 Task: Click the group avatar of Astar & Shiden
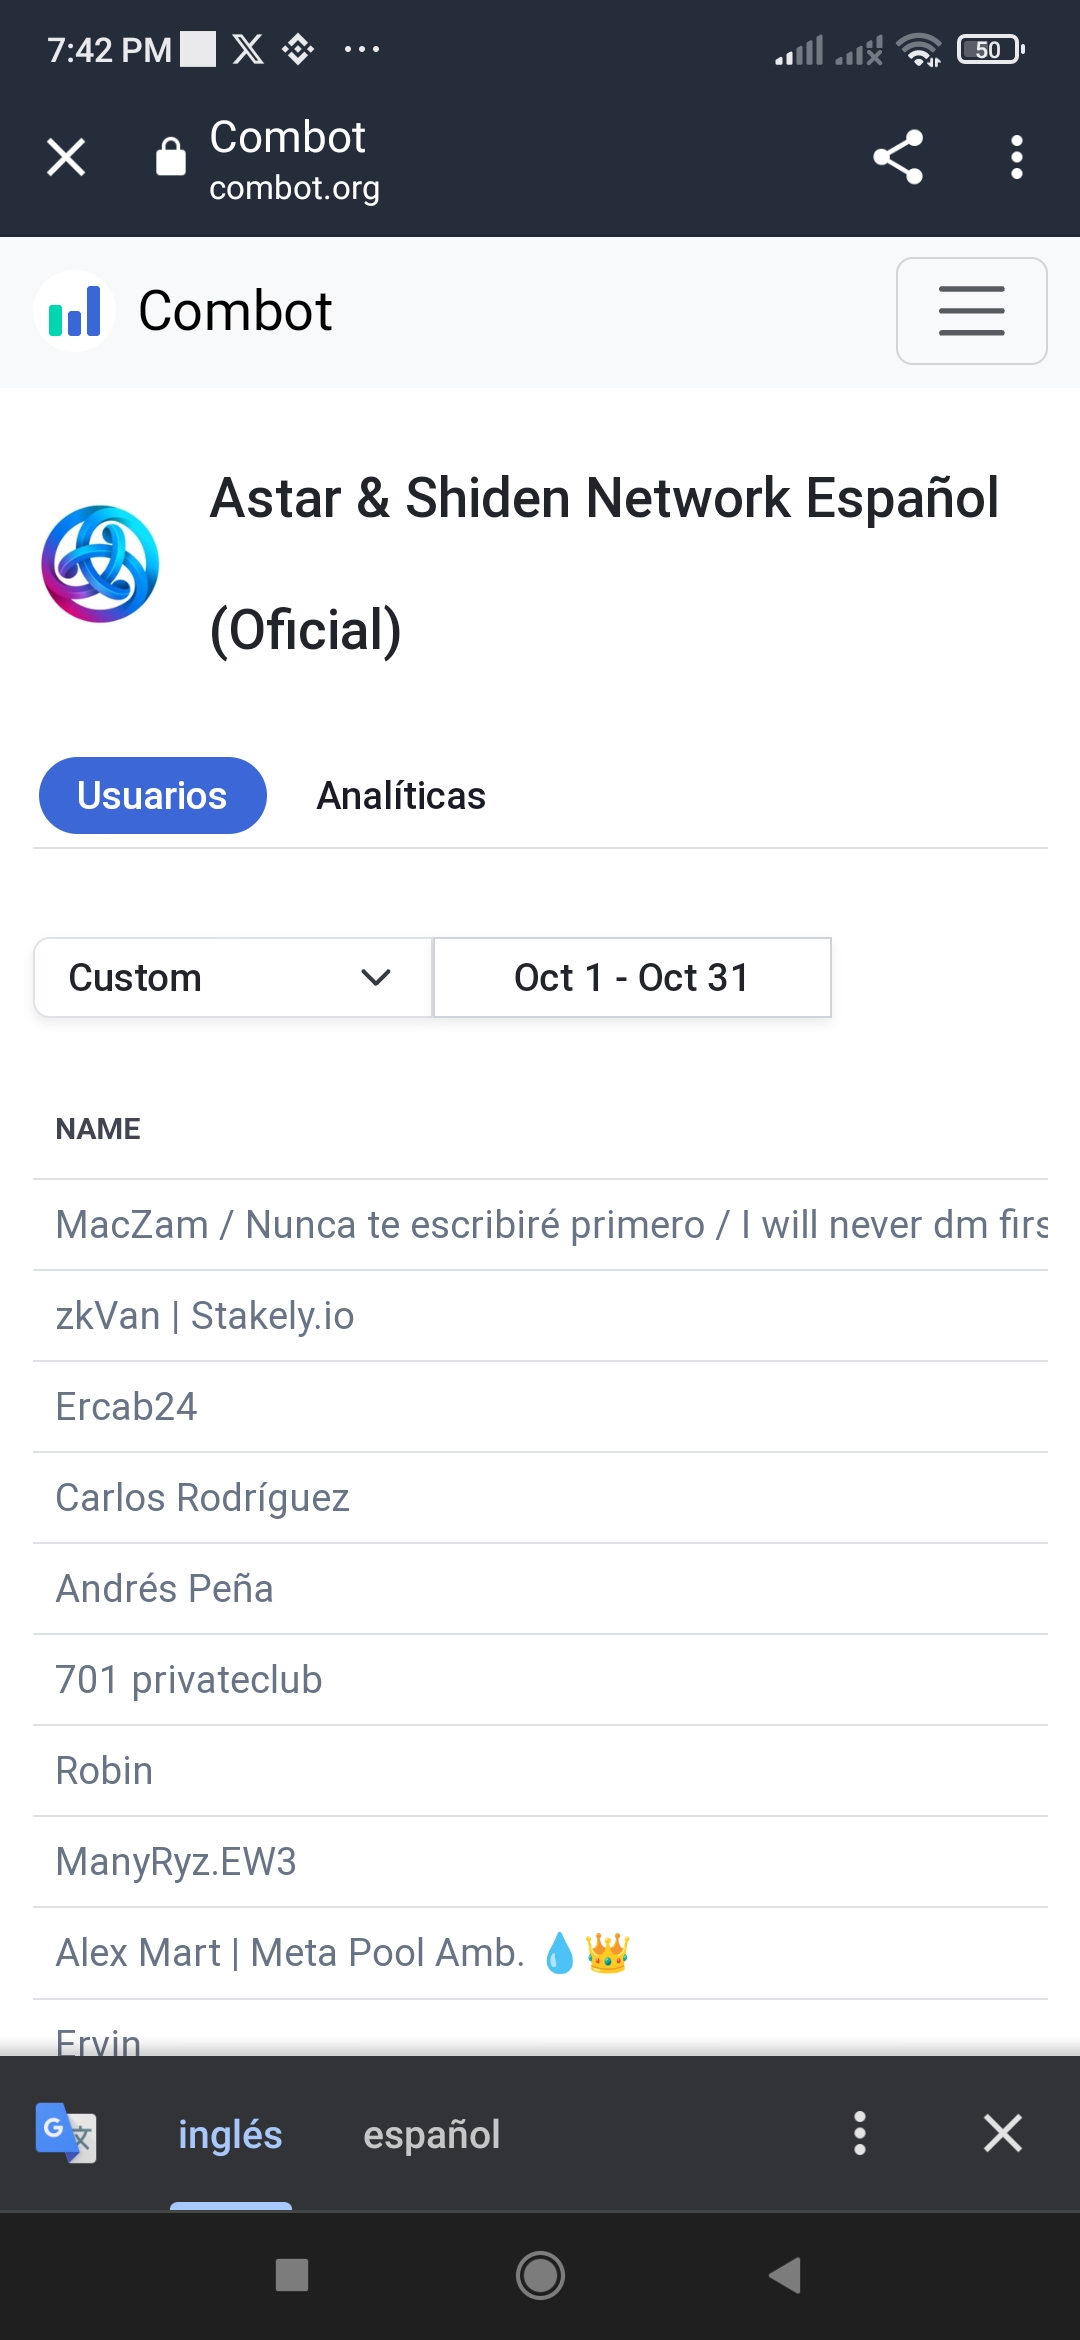coord(98,564)
